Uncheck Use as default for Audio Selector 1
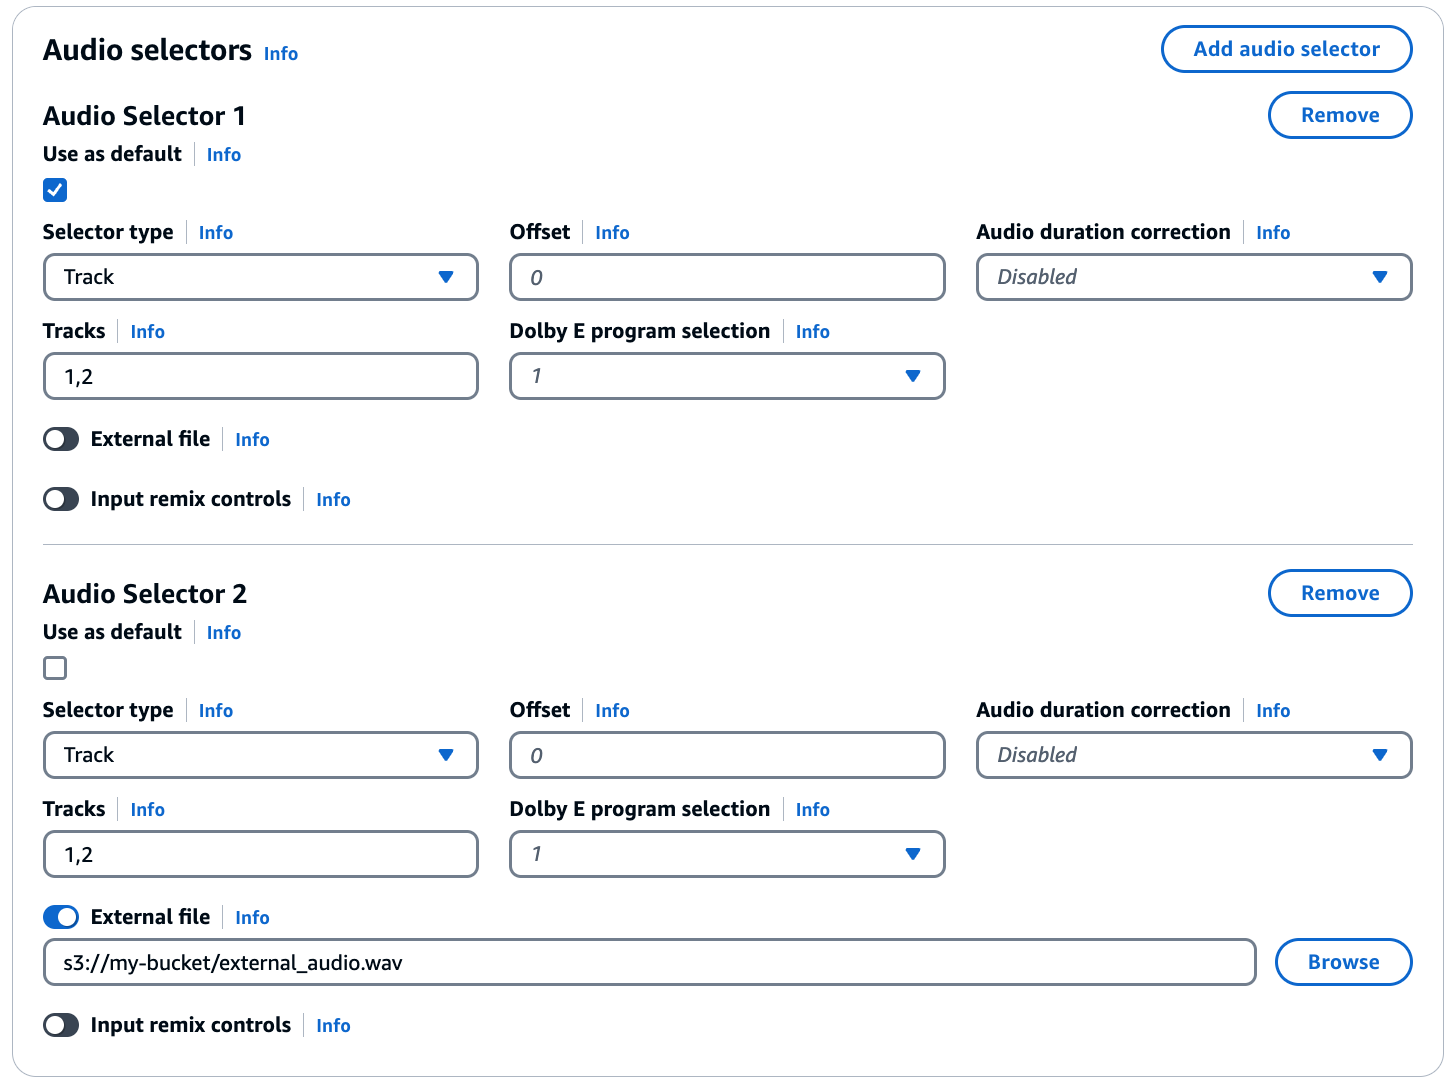 pyautogui.click(x=55, y=190)
